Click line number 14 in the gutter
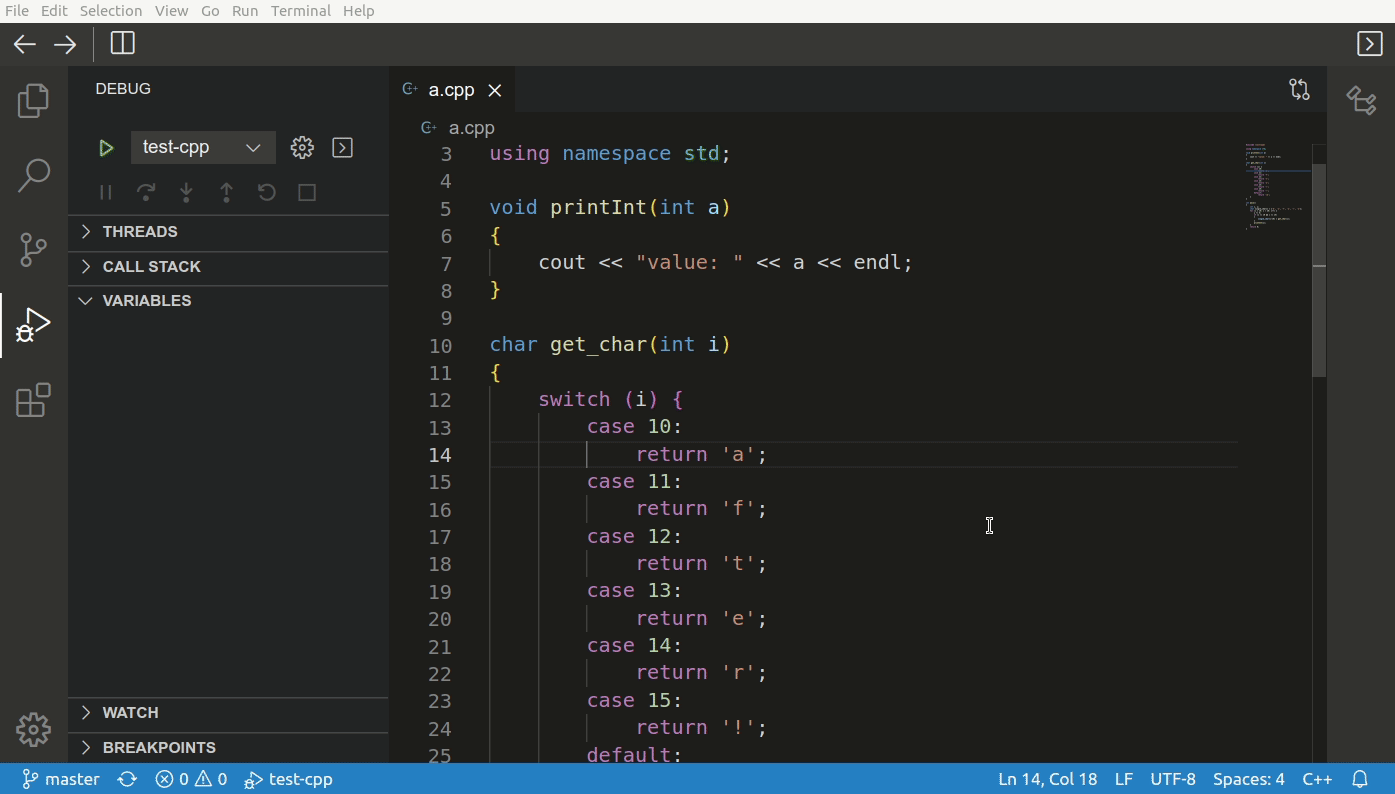1395x794 pixels. pyautogui.click(x=440, y=455)
